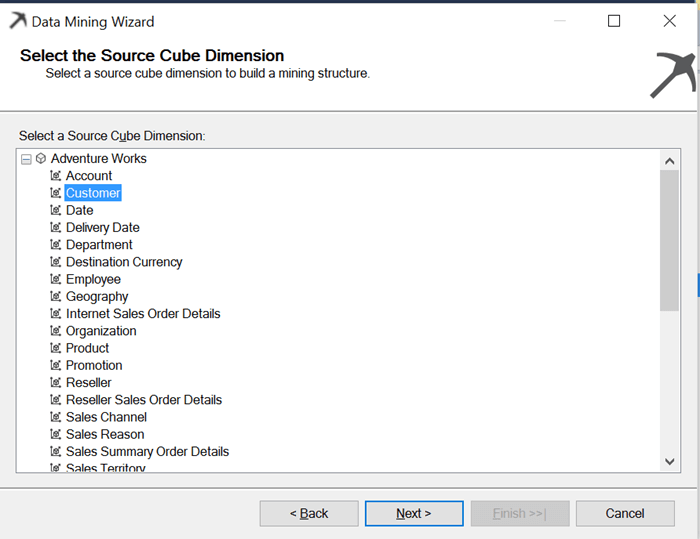The image size is (700, 539).
Task: Pick the Promotion dimension
Action: 94,365
